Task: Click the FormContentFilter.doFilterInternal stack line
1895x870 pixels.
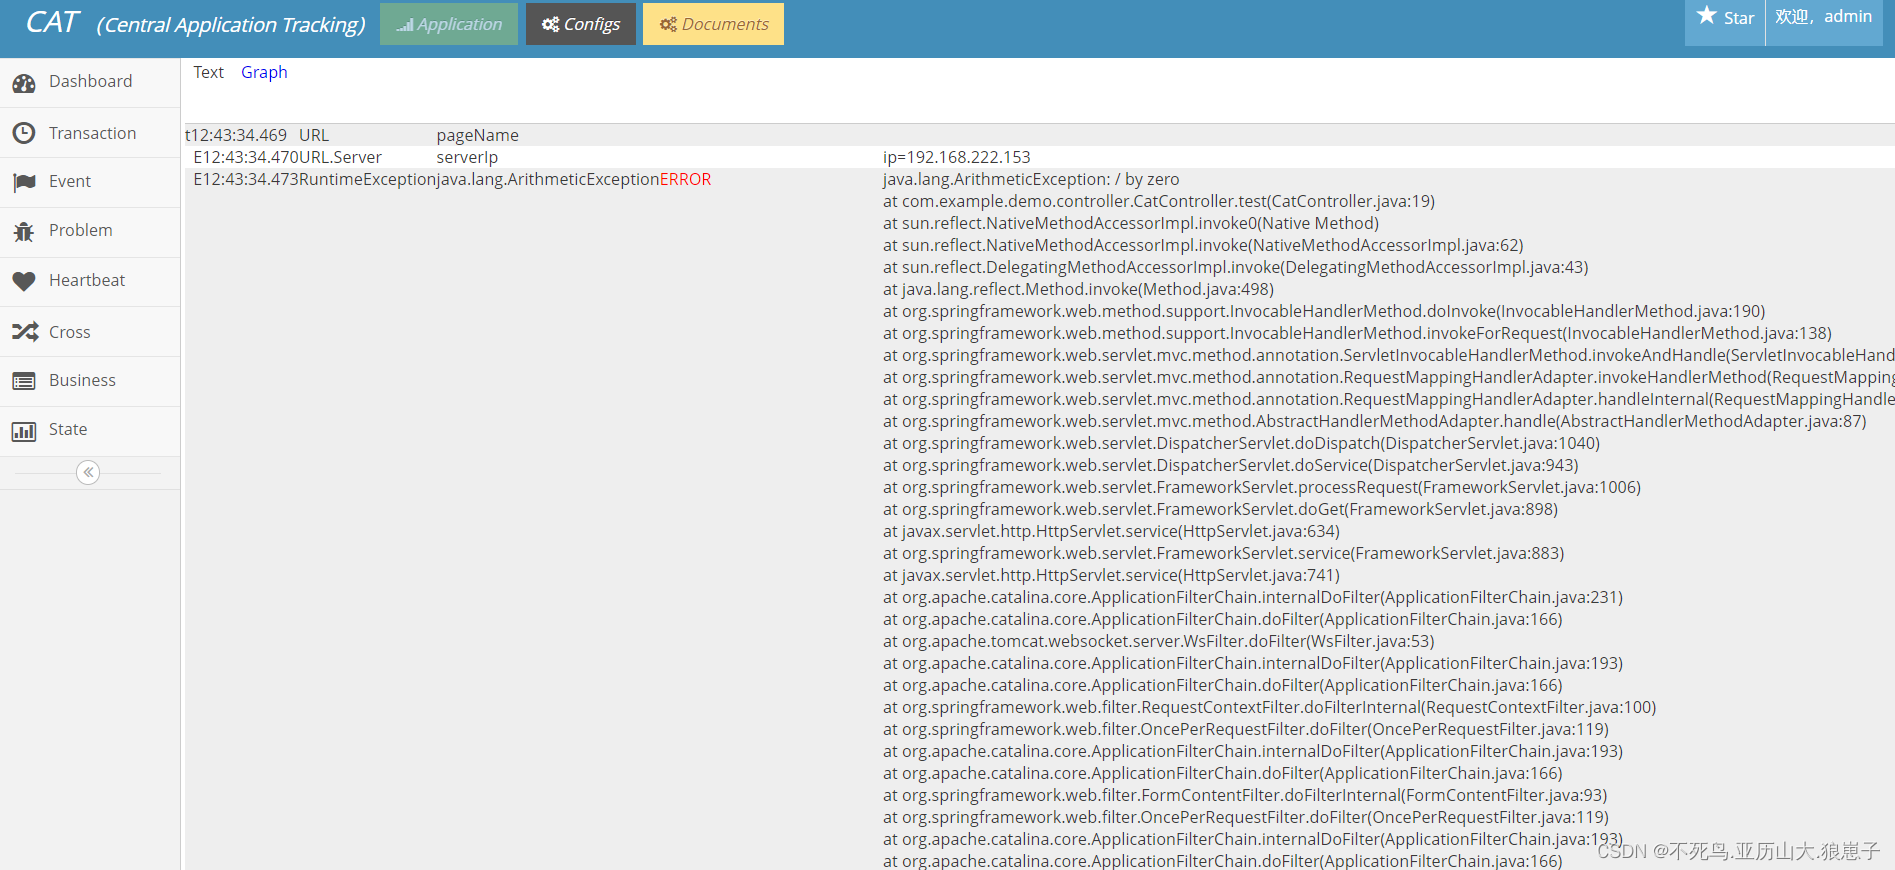Action: (1245, 796)
